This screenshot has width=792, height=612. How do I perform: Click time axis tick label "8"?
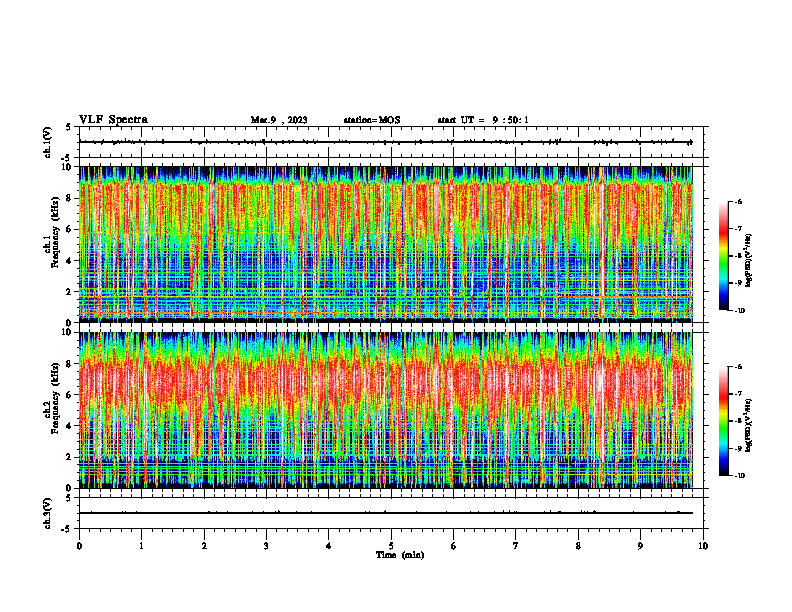pyautogui.click(x=578, y=546)
